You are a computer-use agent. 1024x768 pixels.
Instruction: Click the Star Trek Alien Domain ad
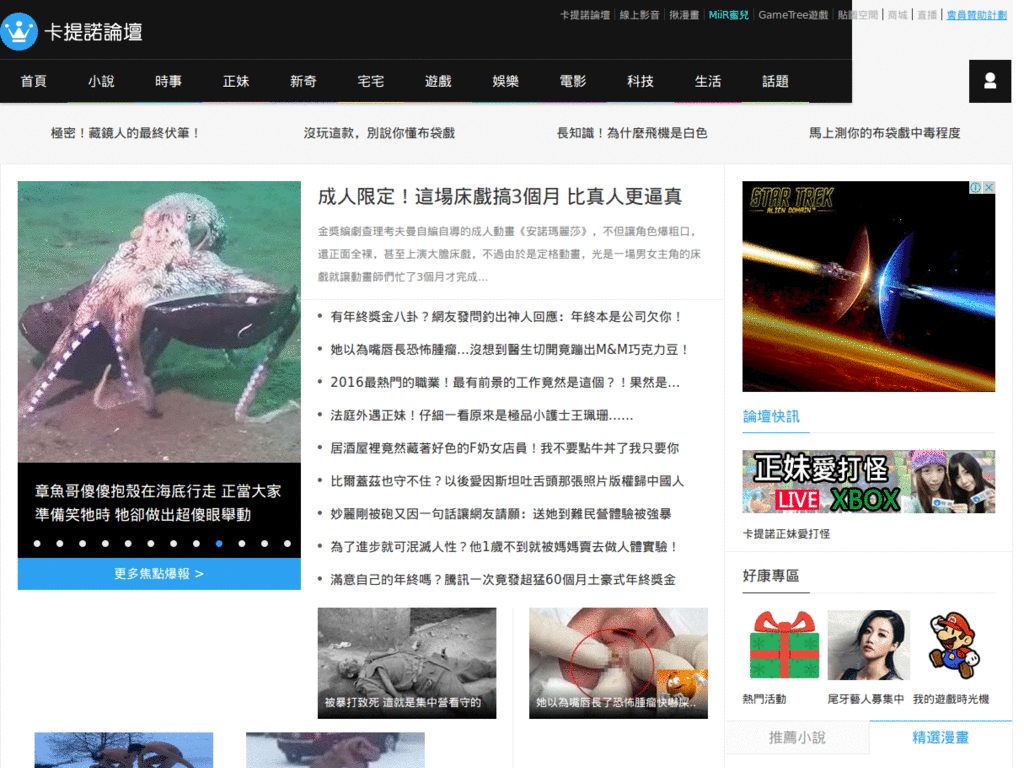point(869,286)
